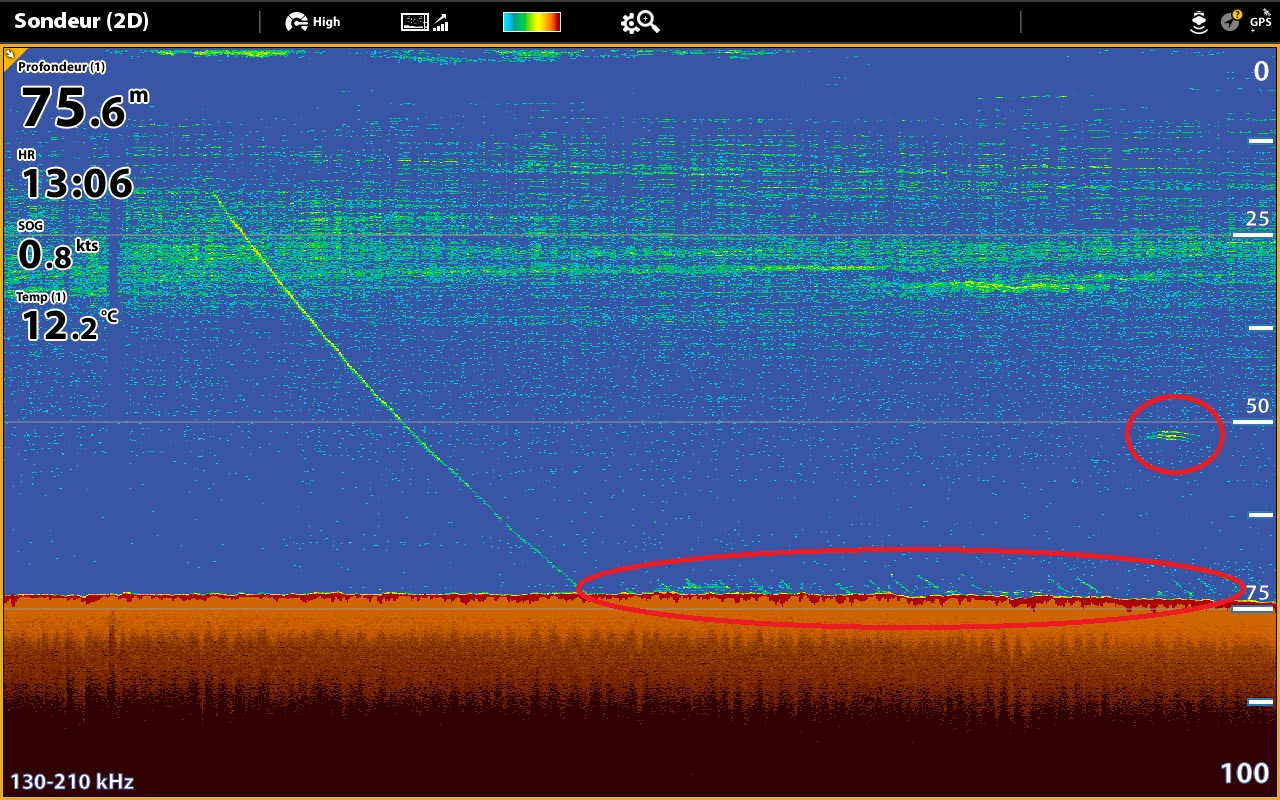
Task: Select the HR 13:06 time readout
Action: tap(76, 175)
